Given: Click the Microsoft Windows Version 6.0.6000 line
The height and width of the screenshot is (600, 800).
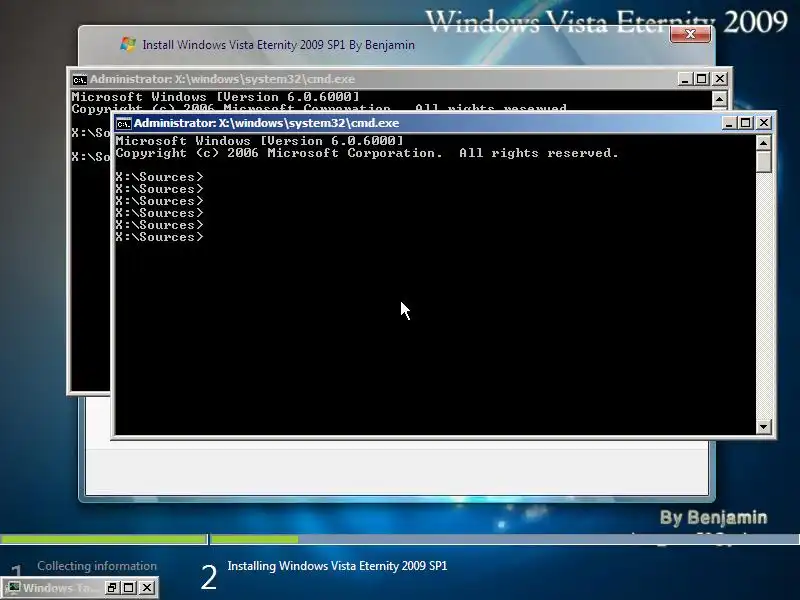Looking at the screenshot, I should click(260, 141).
